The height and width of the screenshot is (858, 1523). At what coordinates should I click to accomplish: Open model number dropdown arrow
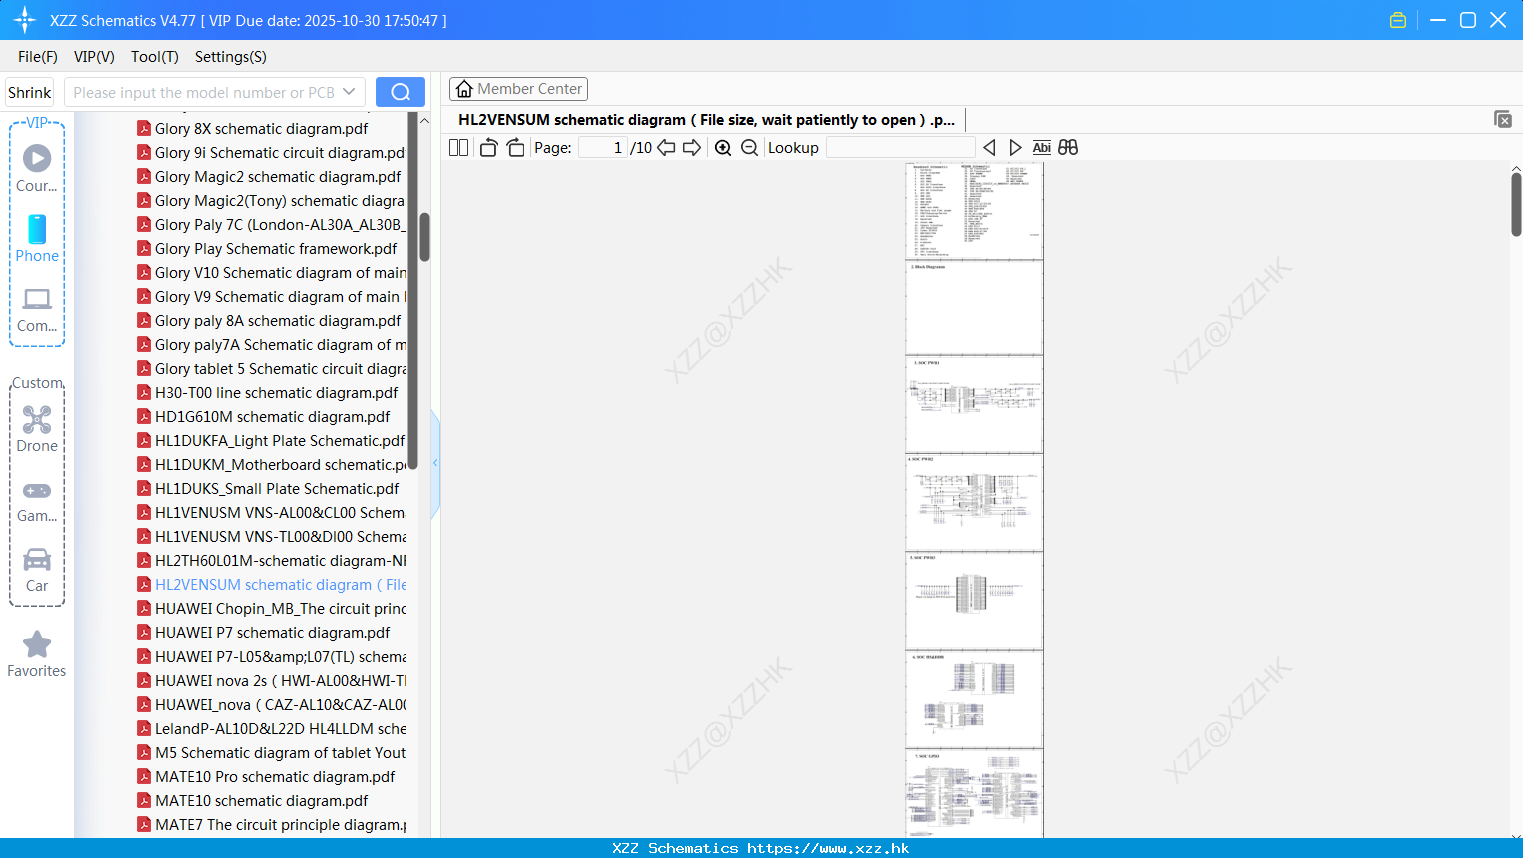349,92
